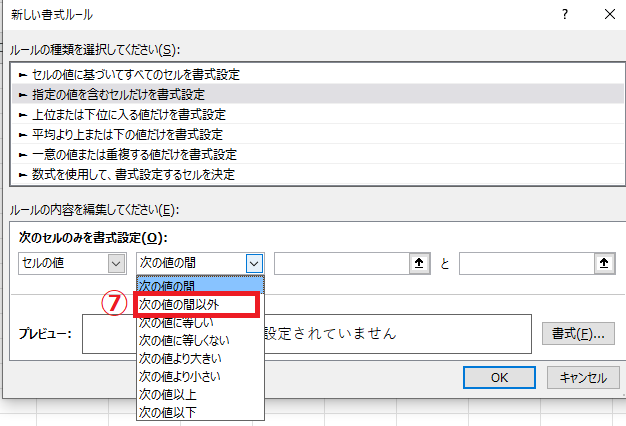
Task: Click the help question mark icon
Action: (565, 15)
